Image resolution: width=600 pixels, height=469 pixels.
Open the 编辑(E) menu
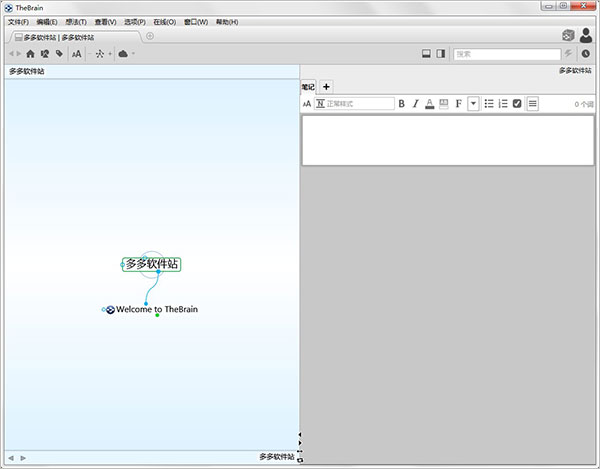tap(47, 22)
